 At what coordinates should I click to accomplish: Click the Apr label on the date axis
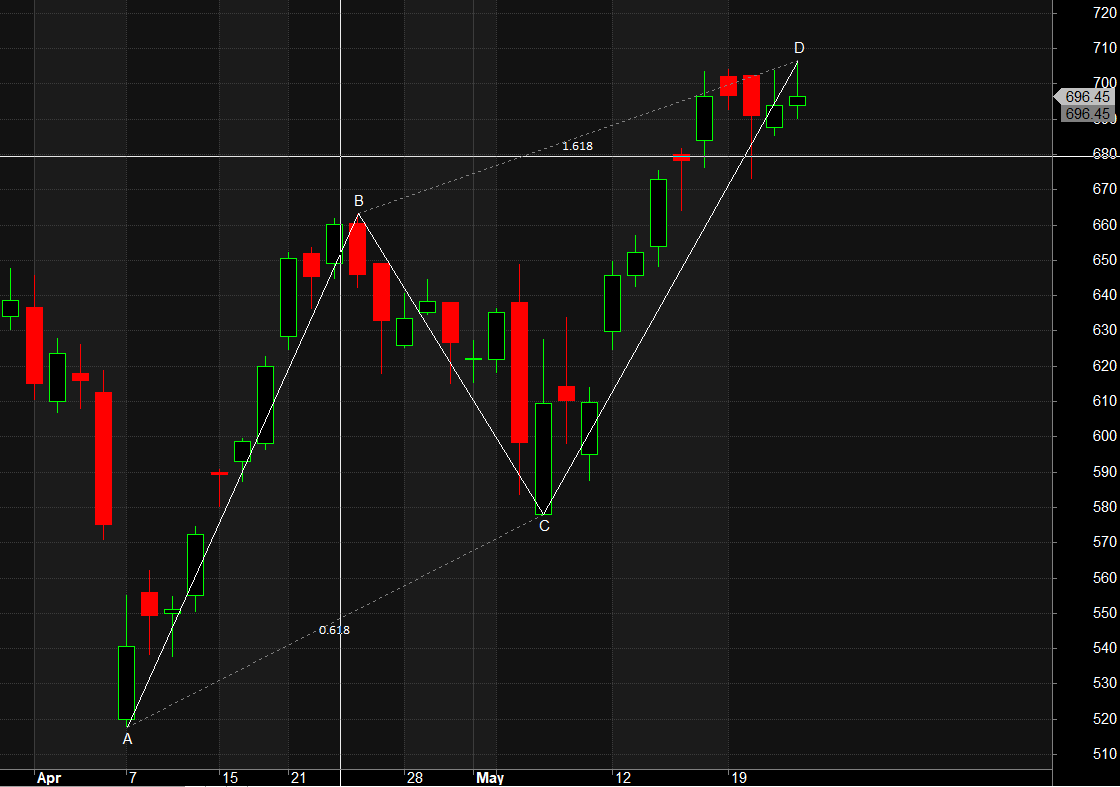point(49,777)
